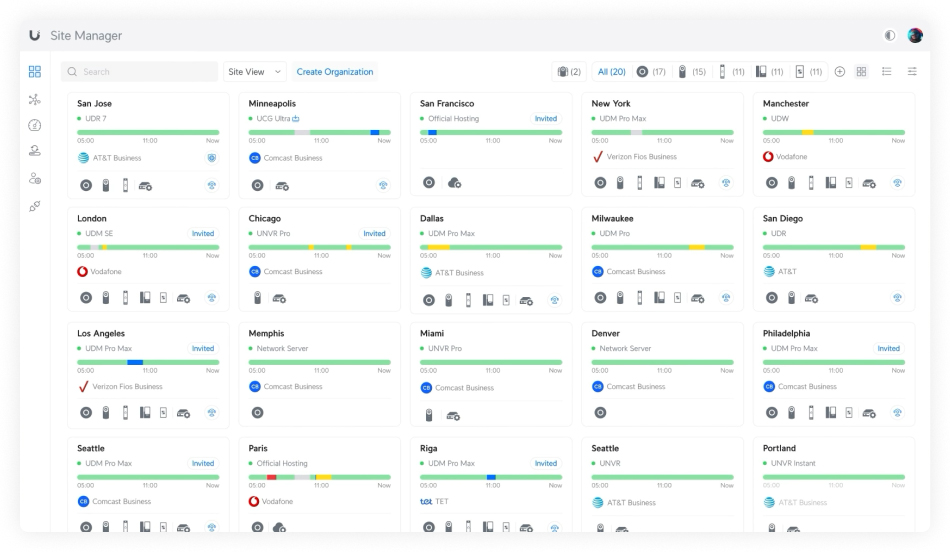Click the cloud gateway icon on San Francisco card
950x552 pixels.
point(454,183)
